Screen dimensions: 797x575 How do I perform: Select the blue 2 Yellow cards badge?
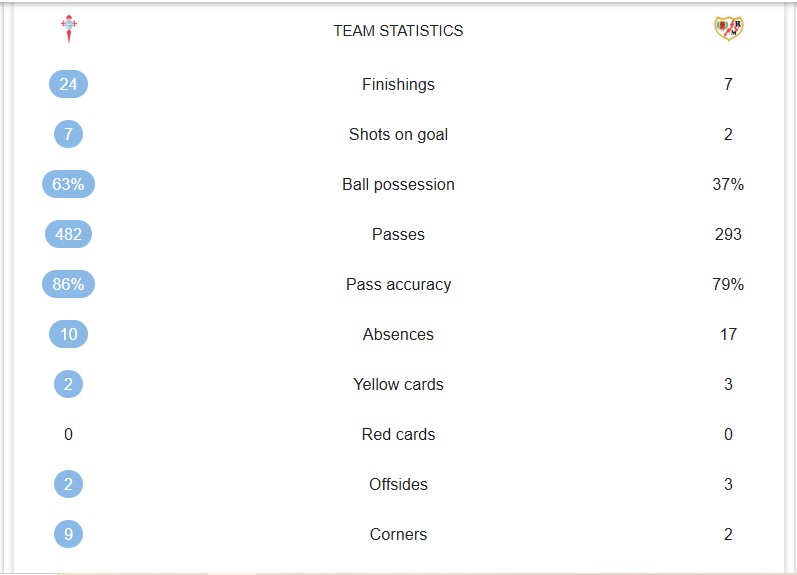coord(68,384)
